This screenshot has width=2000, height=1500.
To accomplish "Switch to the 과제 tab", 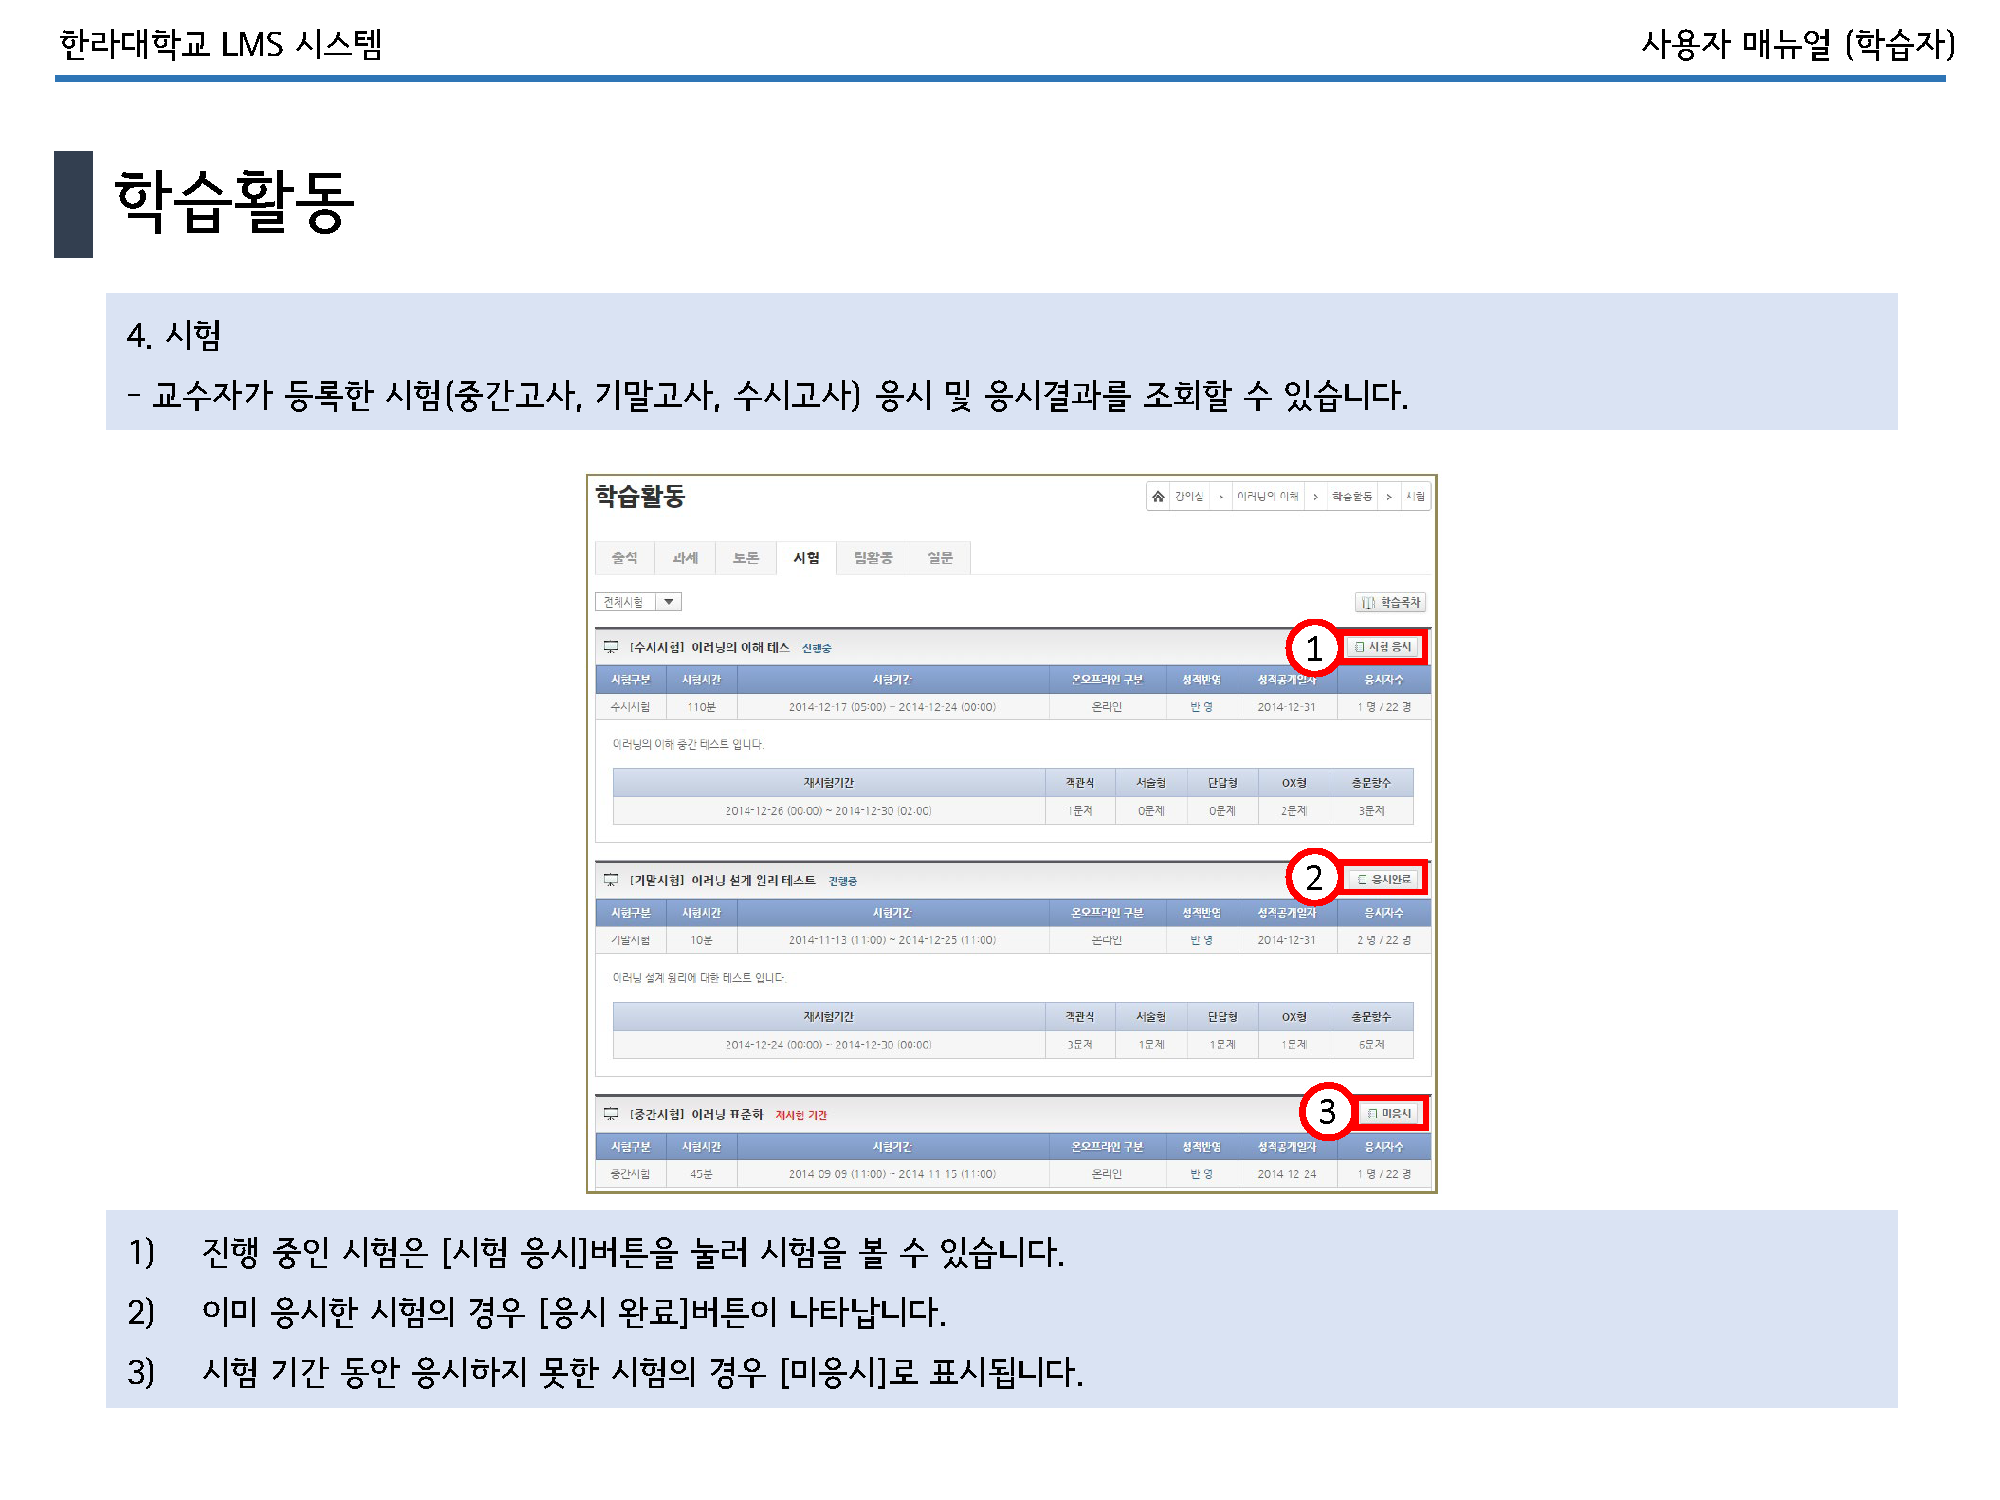I will (685, 558).
